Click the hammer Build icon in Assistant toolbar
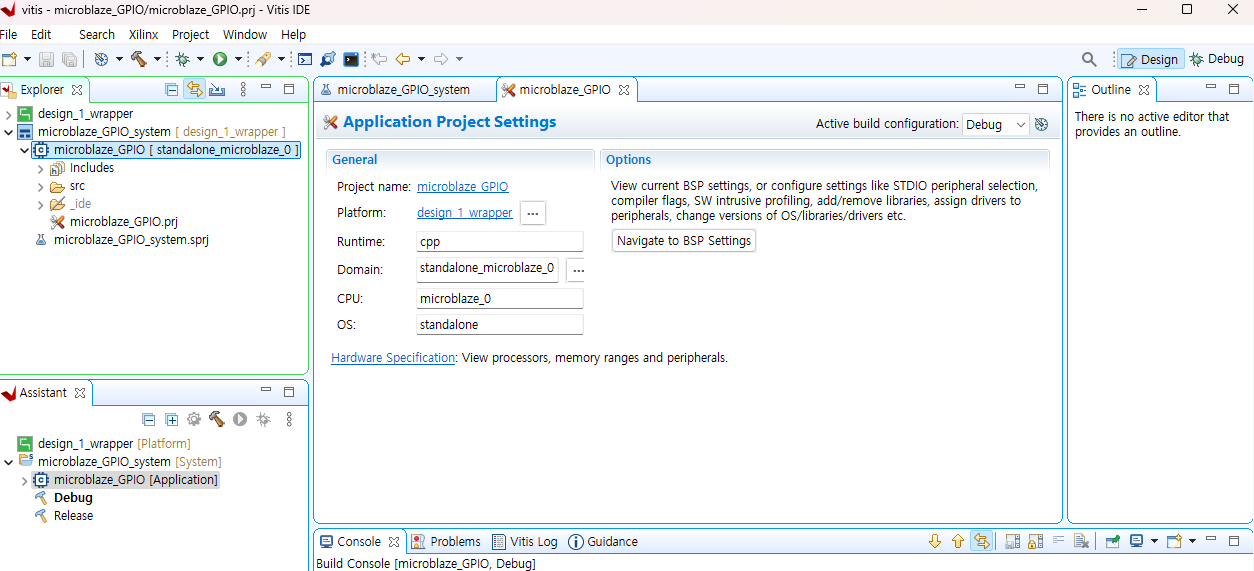 pos(217,419)
